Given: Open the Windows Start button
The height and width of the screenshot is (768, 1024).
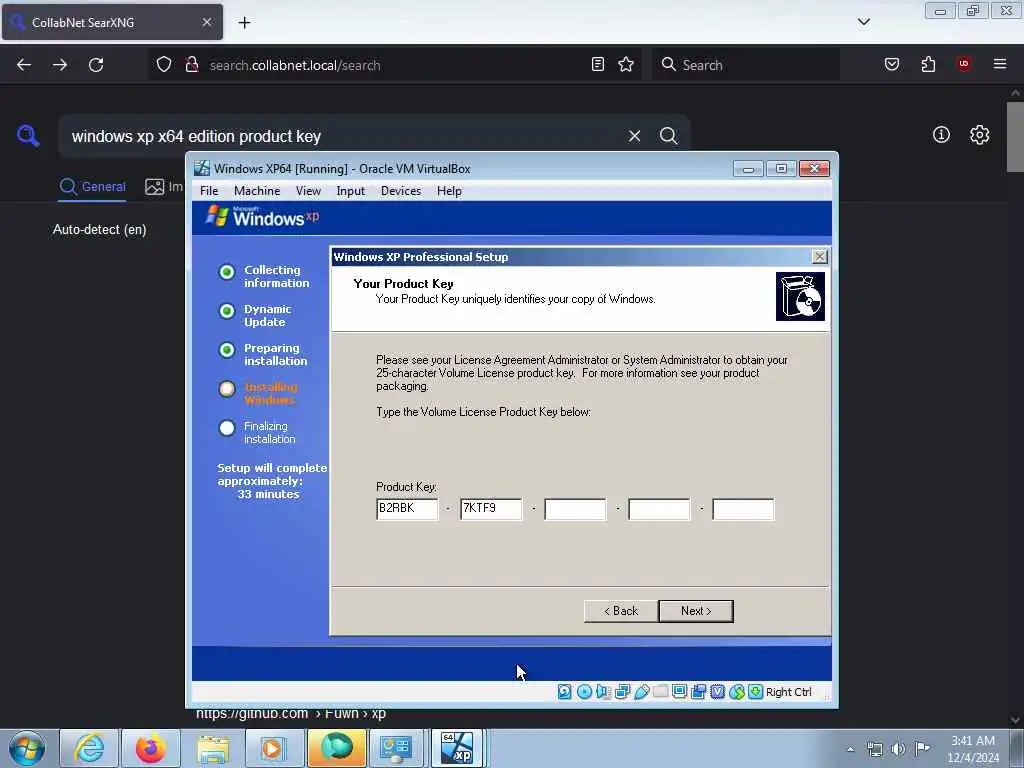Looking at the screenshot, I should [27, 748].
